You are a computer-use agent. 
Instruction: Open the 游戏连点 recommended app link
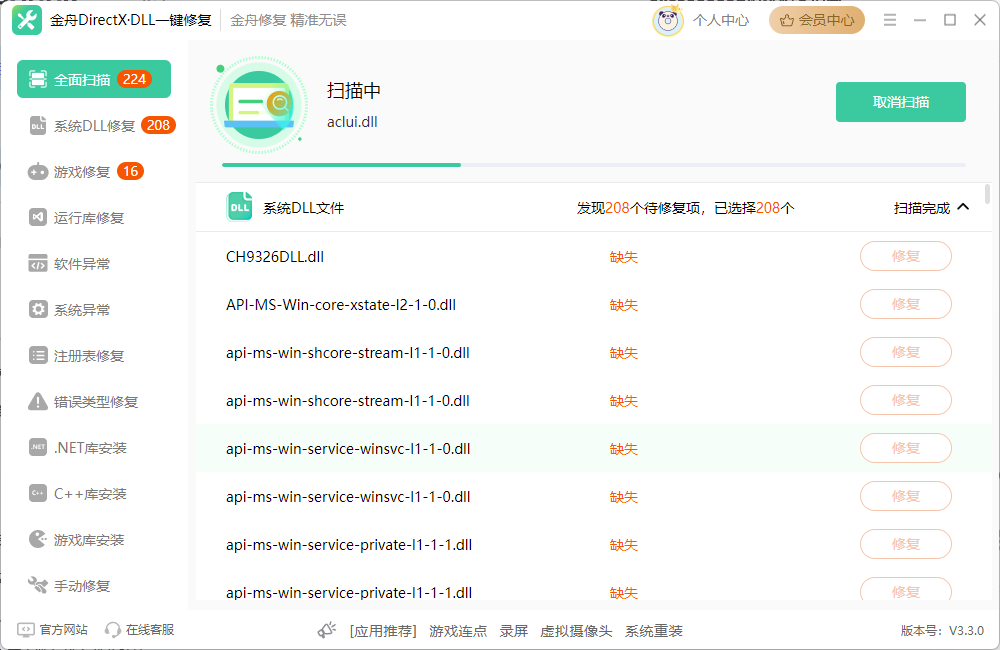[x=458, y=631]
